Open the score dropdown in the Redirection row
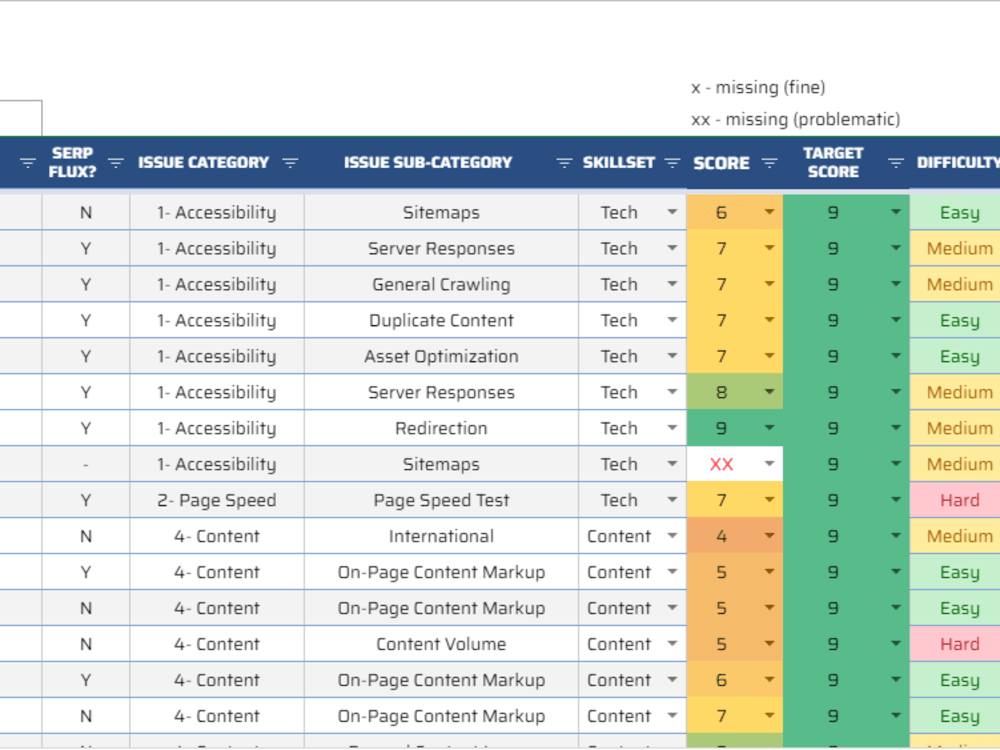 click(x=770, y=428)
